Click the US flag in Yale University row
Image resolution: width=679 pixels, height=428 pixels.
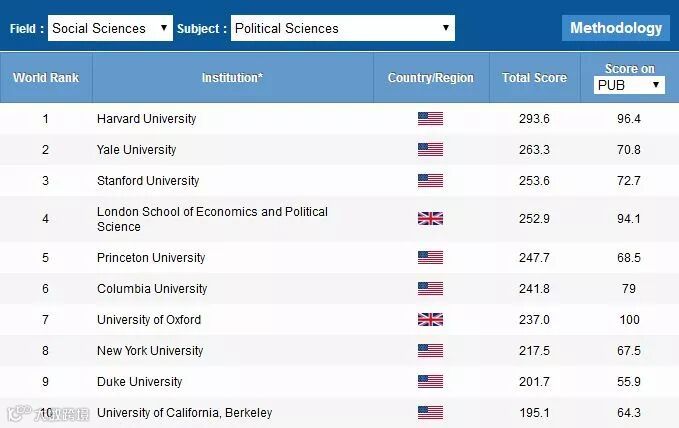430,150
